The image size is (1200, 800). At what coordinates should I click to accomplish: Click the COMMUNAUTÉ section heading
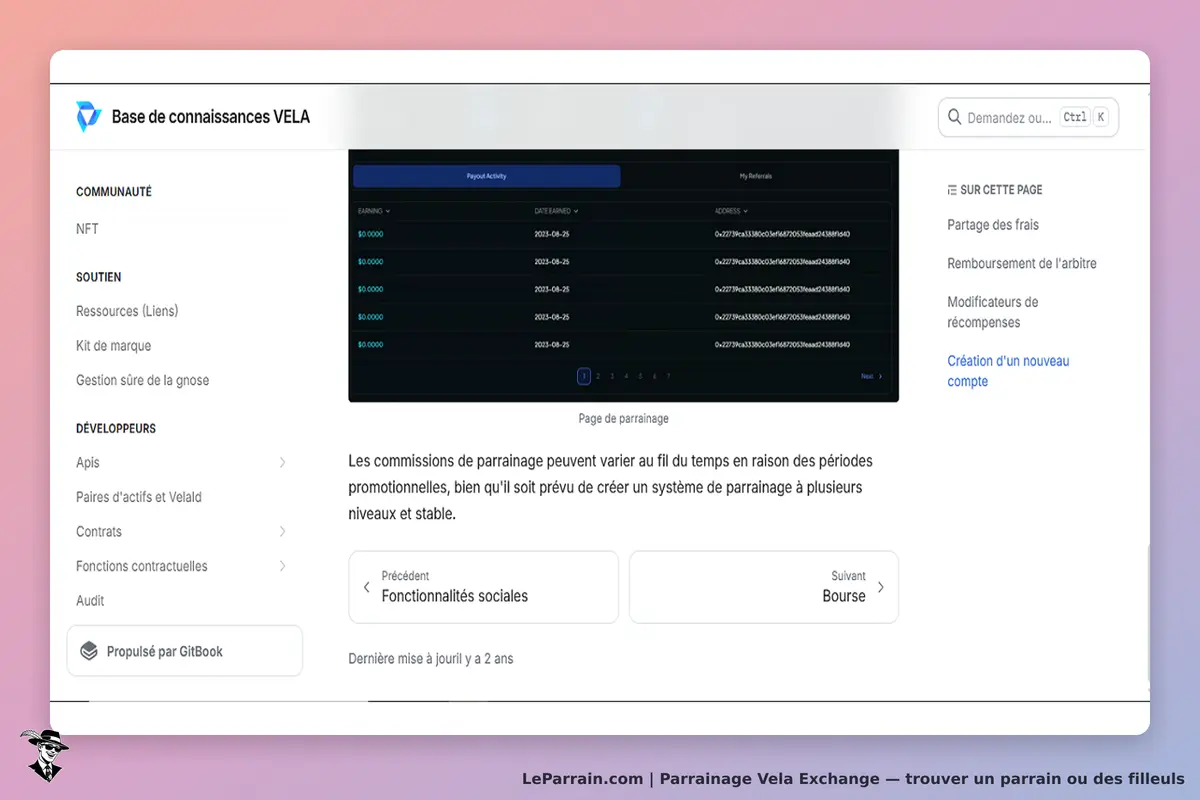click(114, 192)
